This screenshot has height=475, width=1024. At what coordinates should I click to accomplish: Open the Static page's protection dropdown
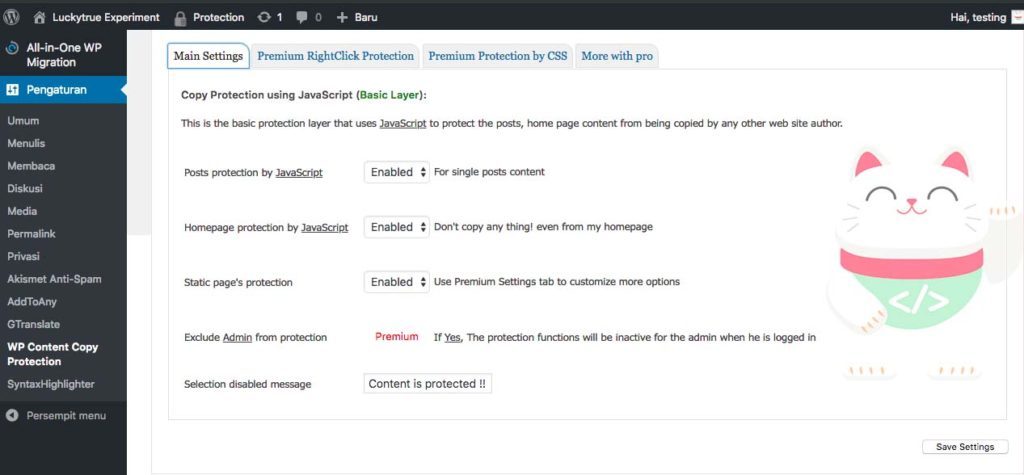(397, 282)
